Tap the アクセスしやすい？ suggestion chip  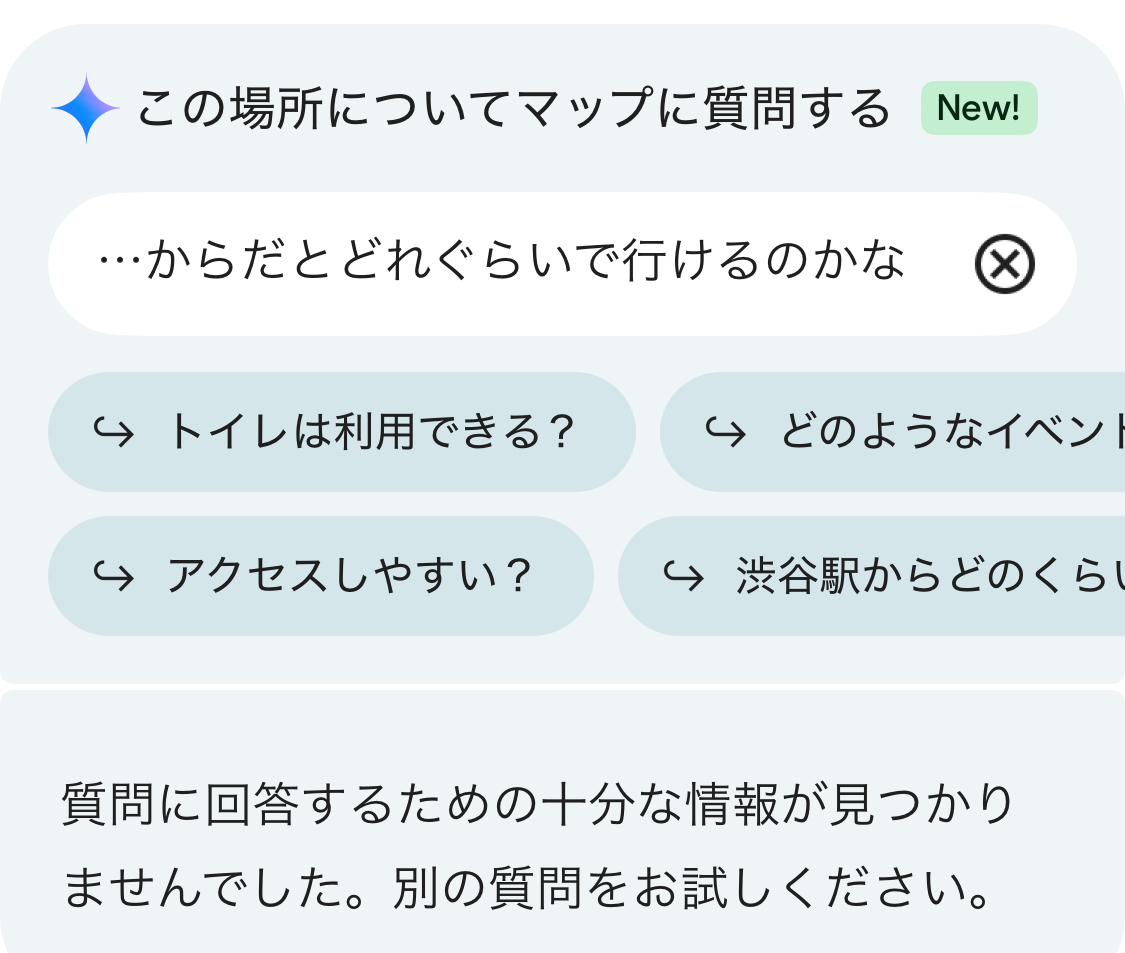click(348, 576)
